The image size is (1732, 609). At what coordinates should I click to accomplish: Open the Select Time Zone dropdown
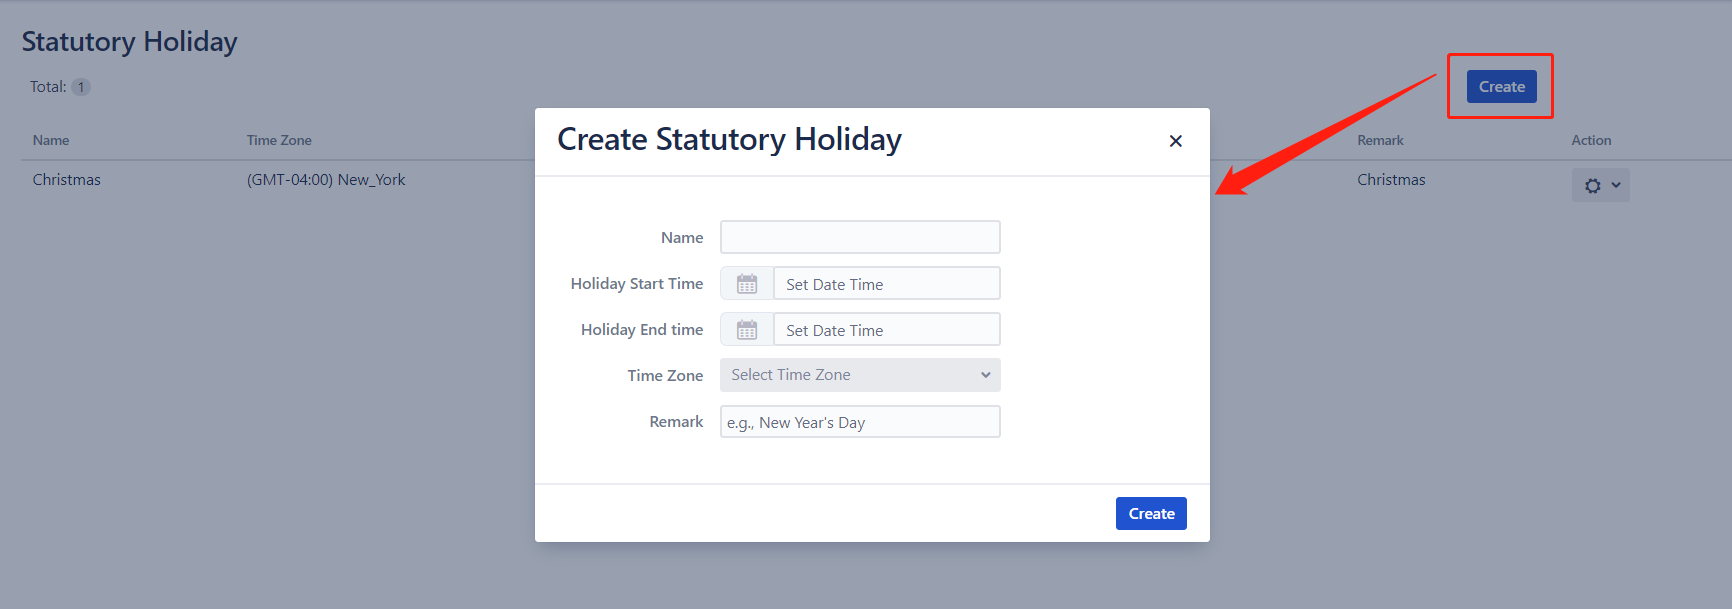click(x=860, y=375)
